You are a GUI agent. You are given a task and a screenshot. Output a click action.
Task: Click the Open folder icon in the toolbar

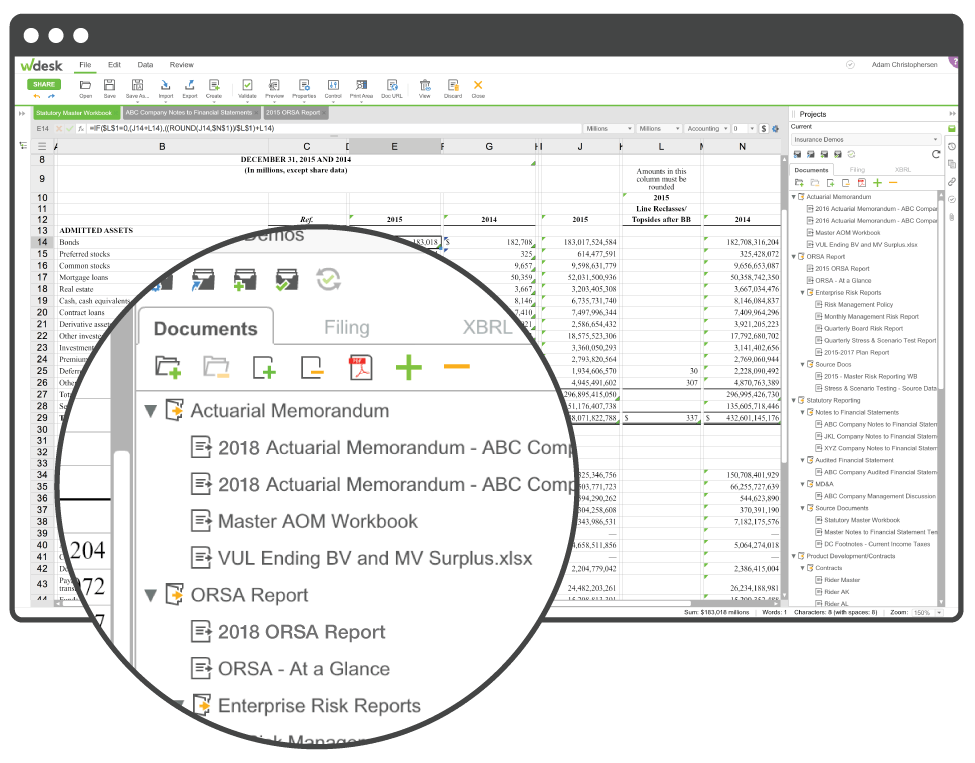[86, 85]
